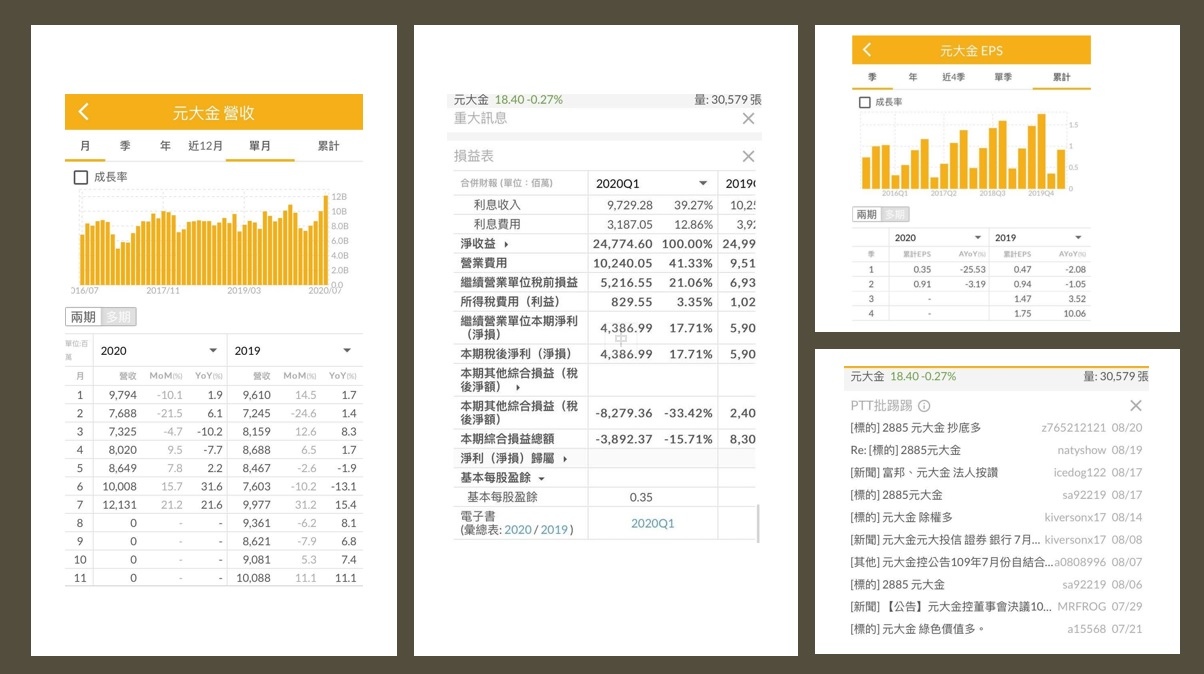This screenshot has width=1204, height=674.
Task: Expand the 淨收益 row in 損益表
Action: click(x=506, y=244)
